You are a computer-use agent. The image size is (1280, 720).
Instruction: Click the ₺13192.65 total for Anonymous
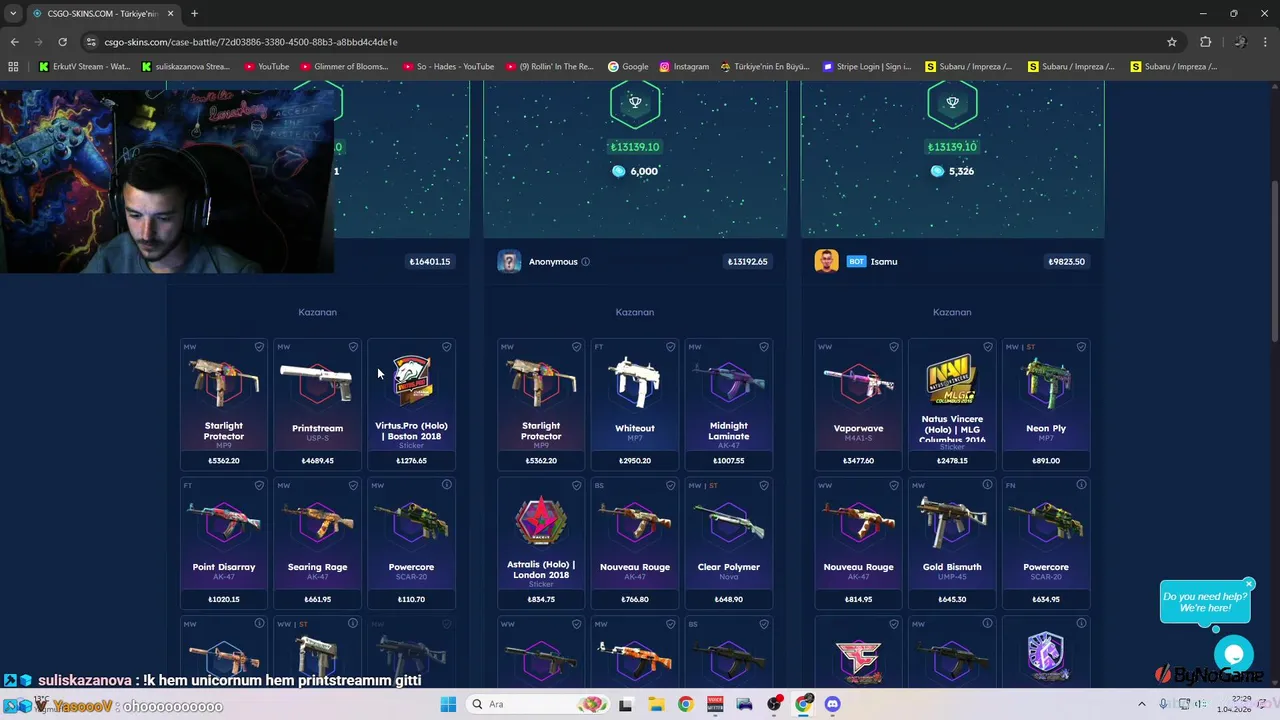pyautogui.click(x=748, y=262)
